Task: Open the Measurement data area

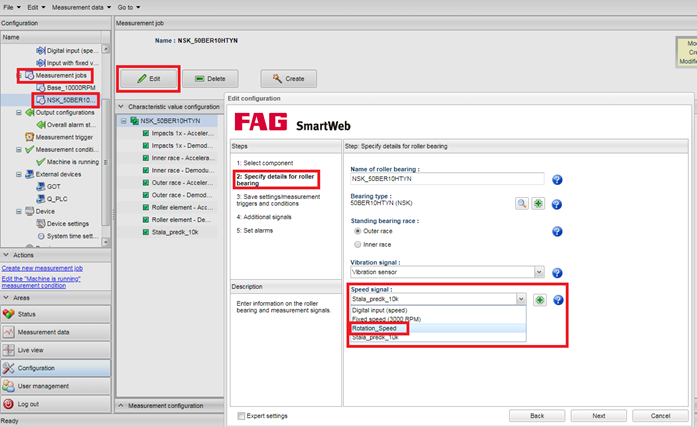Action: pos(56,332)
